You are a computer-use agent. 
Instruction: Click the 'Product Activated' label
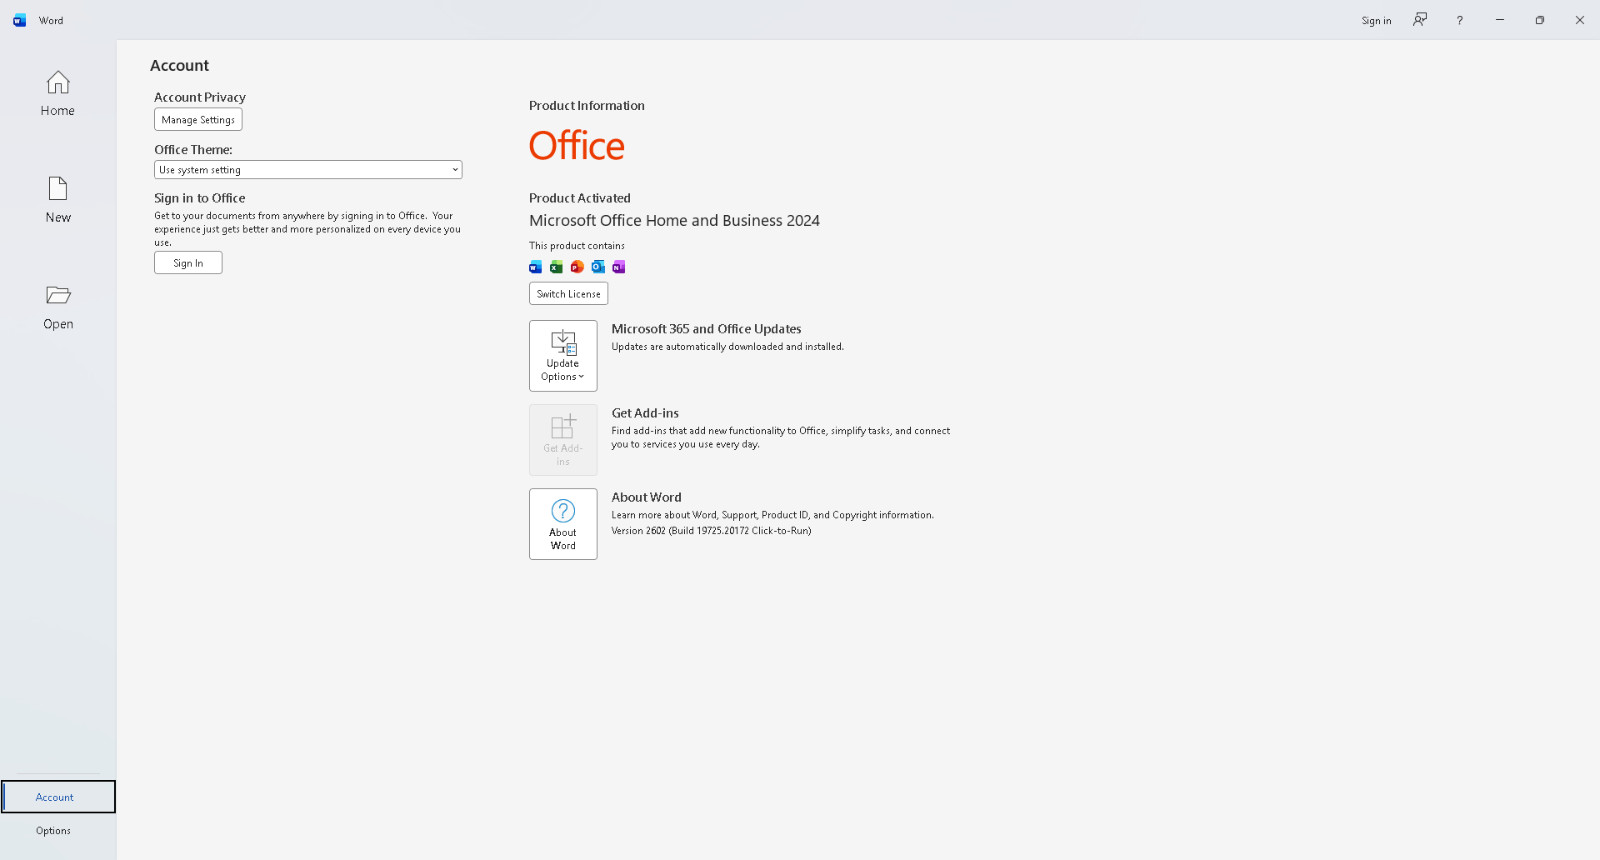[580, 198]
